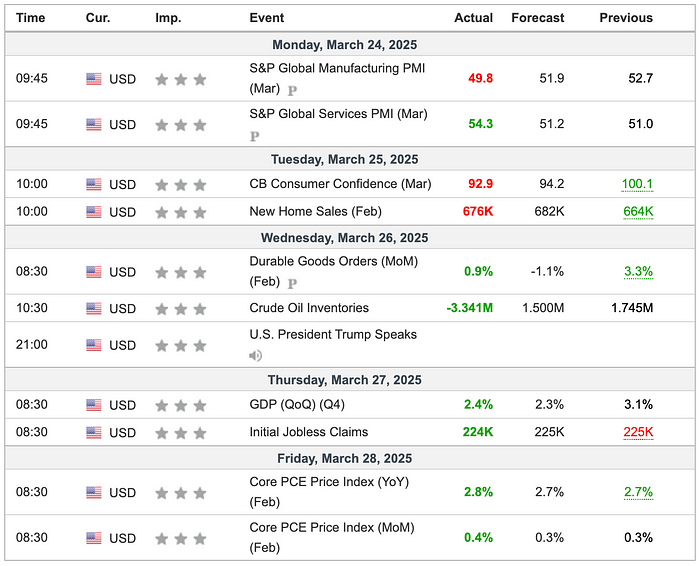Click the US flag in Crude Oil Inventories row

click(94, 308)
